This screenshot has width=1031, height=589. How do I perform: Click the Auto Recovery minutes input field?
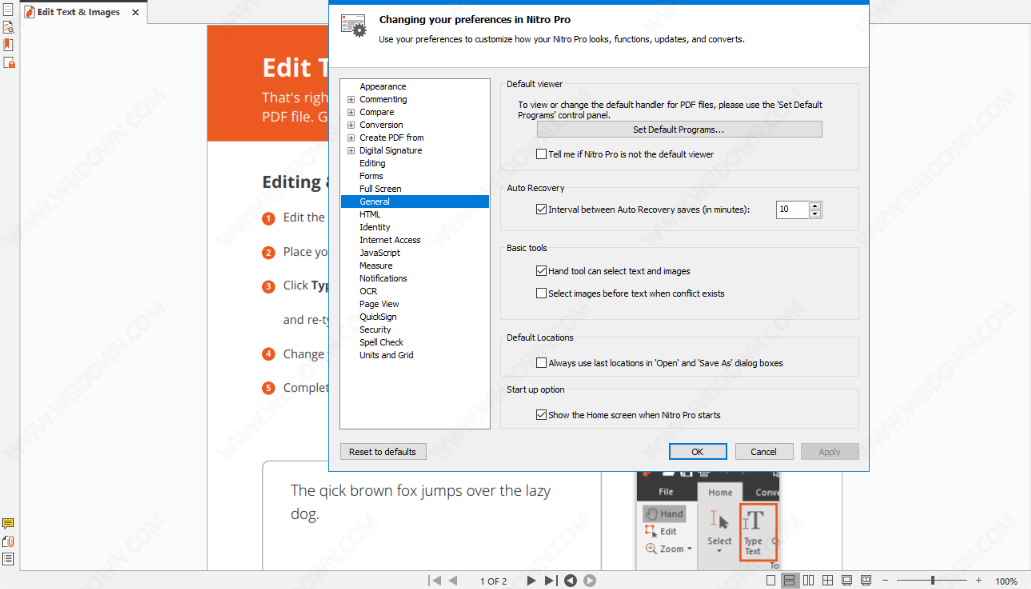click(792, 210)
